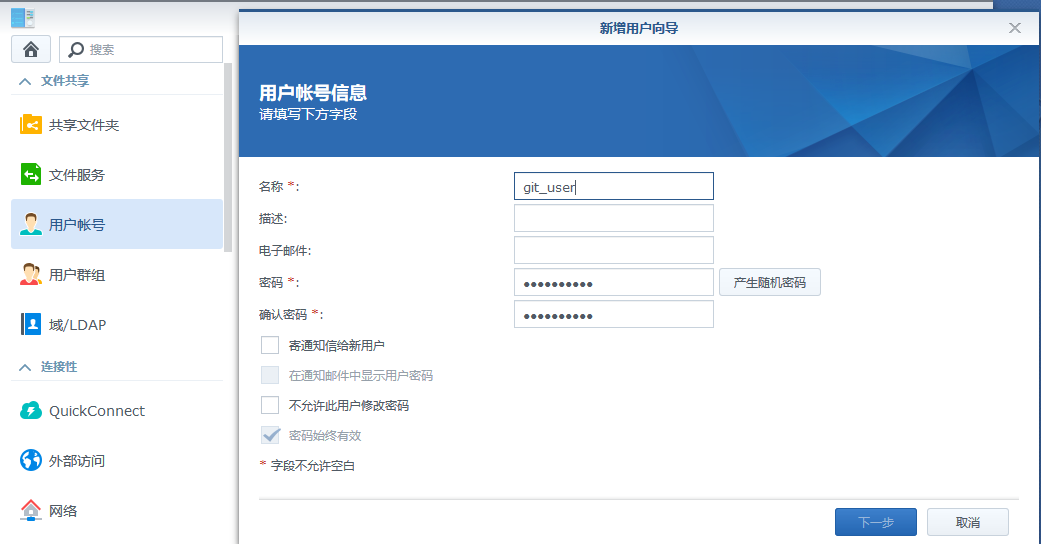Viewport: 1041px width, 544px height.
Task: Enable send notification mail (寄通知信给新用户) checkbox
Action: pyautogui.click(x=270, y=345)
